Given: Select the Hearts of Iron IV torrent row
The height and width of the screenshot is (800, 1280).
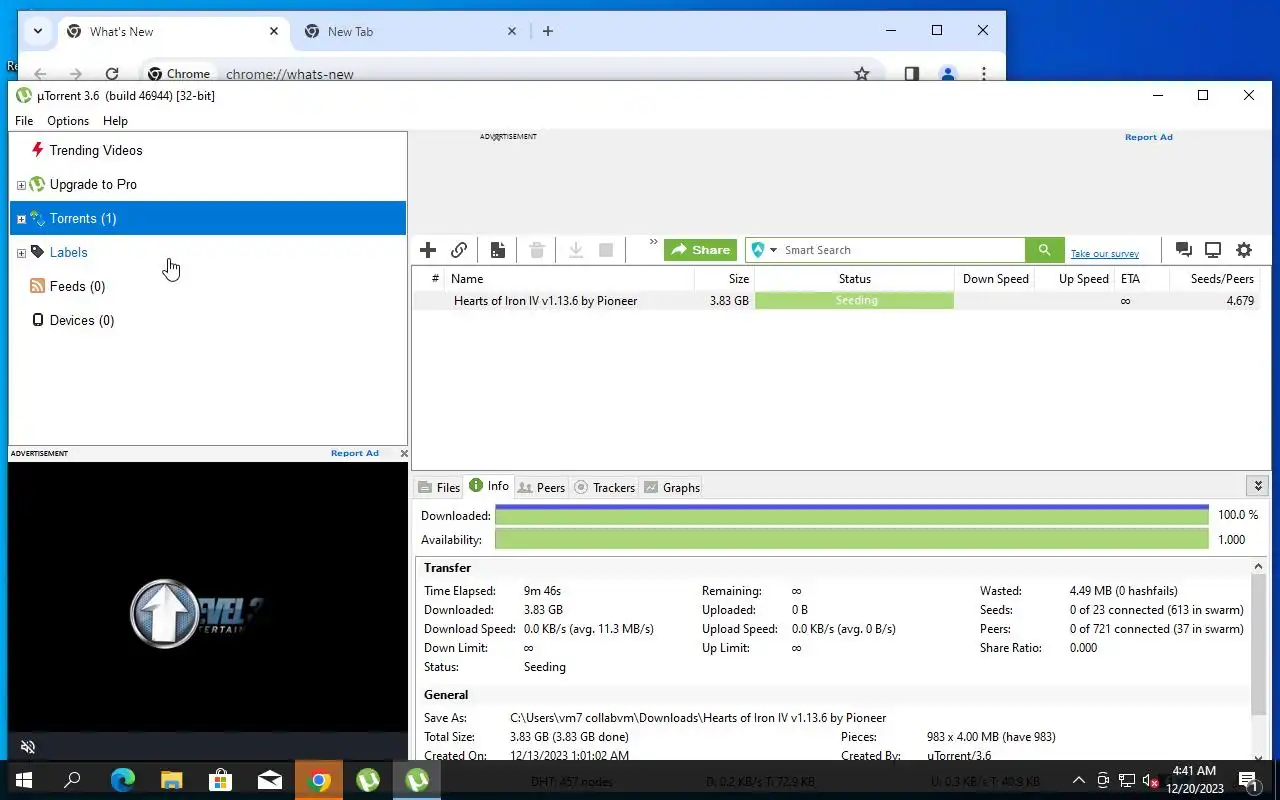Looking at the screenshot, I should pos(836,301).
